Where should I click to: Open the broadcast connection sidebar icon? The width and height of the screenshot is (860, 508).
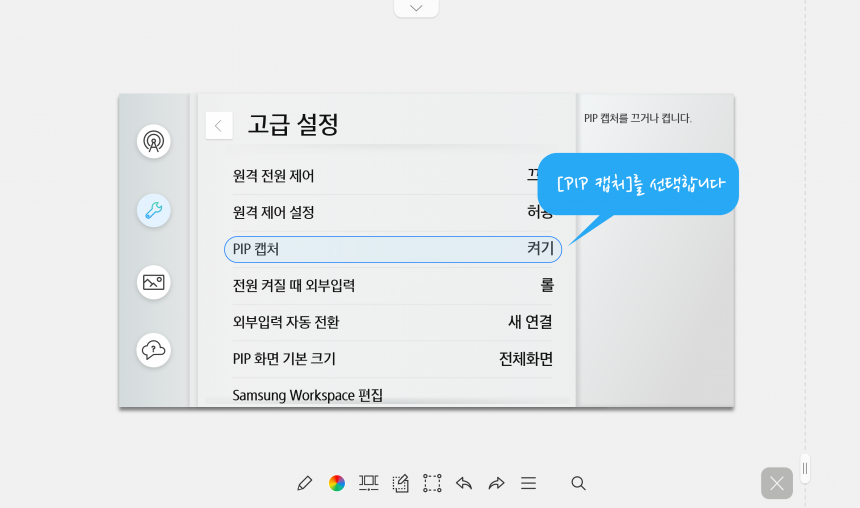tap(154, 142)
